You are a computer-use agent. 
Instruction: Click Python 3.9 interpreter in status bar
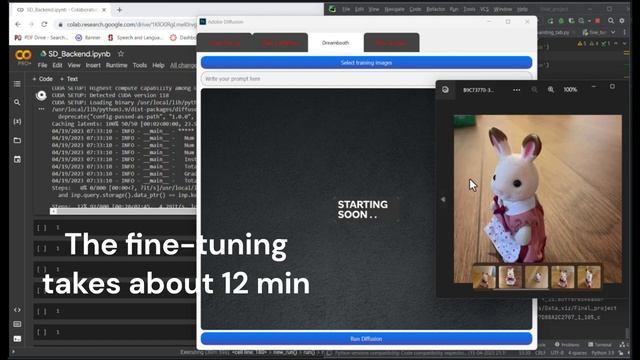(x=602, y=353)
